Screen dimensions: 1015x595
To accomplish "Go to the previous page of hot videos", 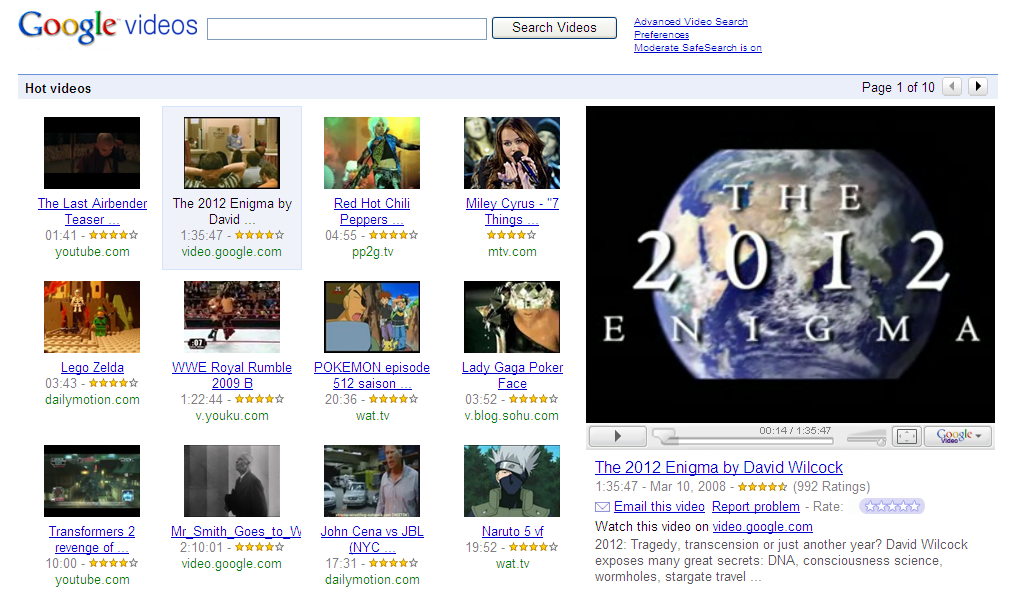I will (x=952, y=87).
